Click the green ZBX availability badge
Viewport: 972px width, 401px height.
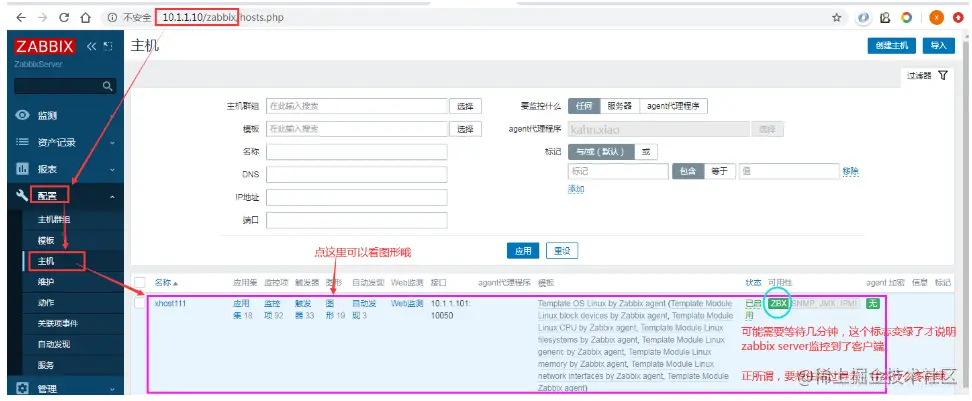(779, 304)
